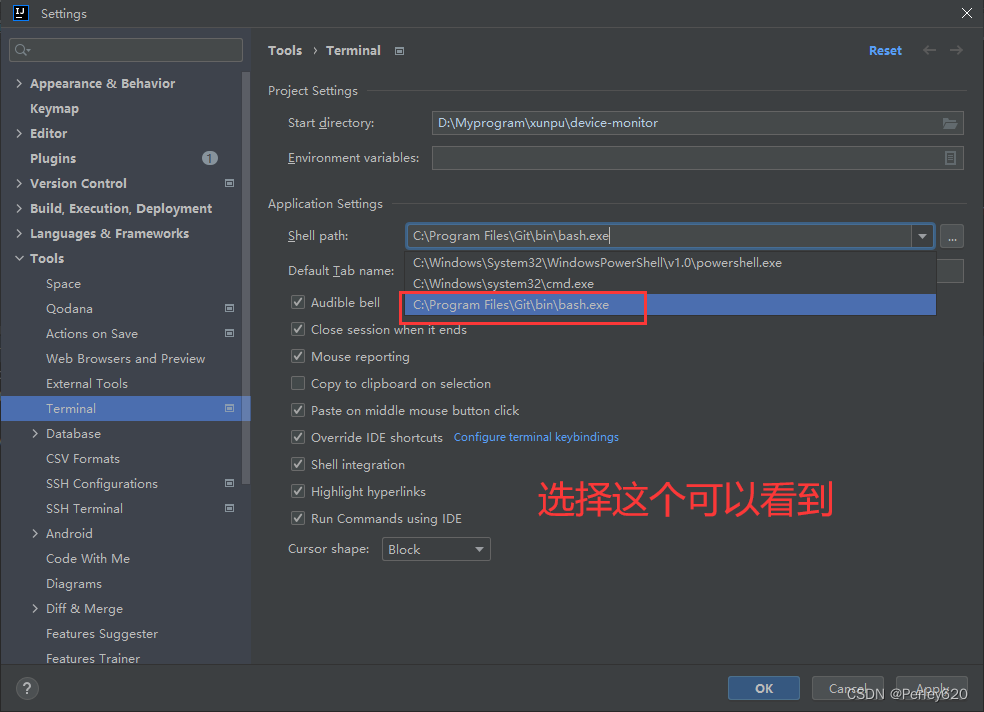The width and height of the screenshot is (984, 712).
Task: Click project icon beside SSH Terminal
Action: click(230, 508)
